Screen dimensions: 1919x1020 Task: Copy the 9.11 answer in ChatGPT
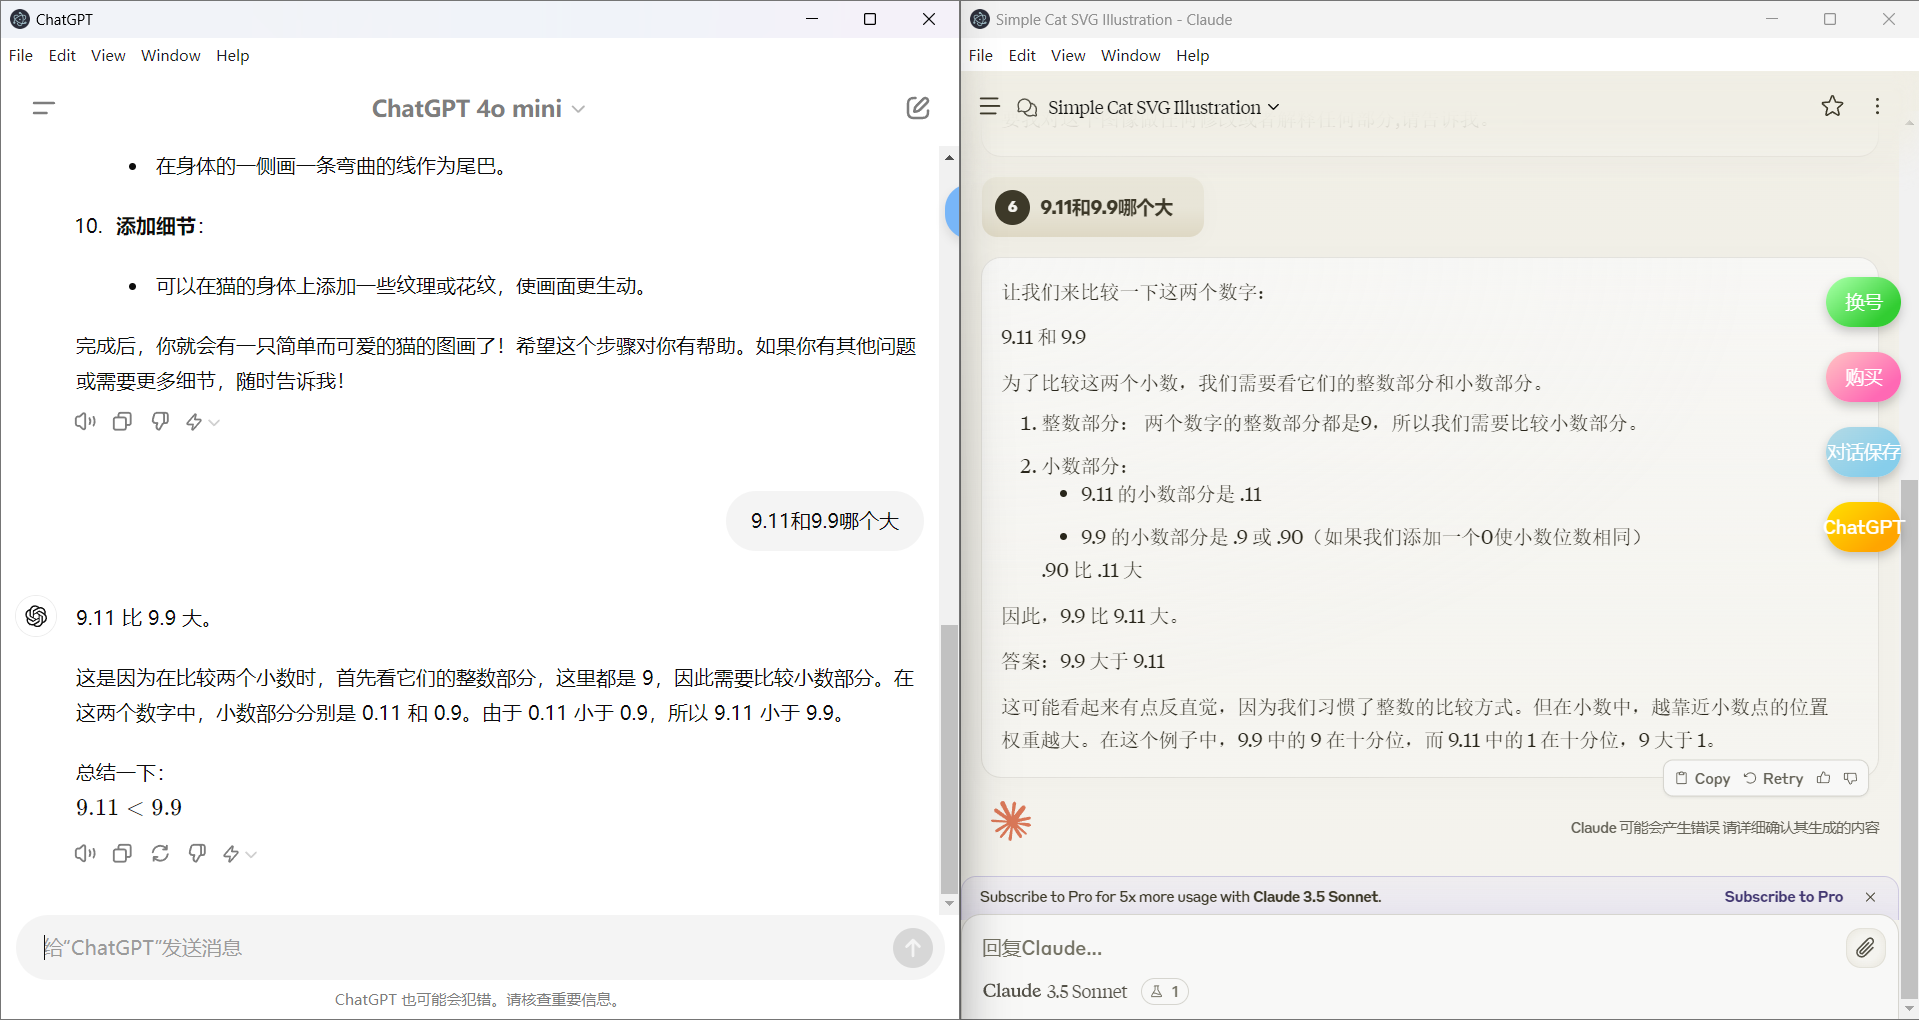122,854
